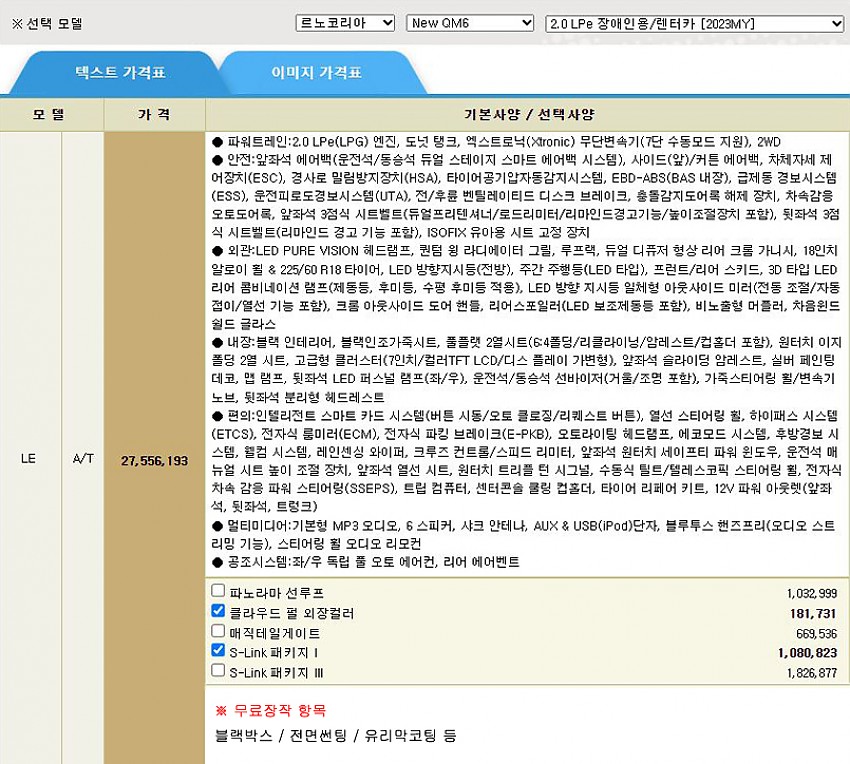
Task: Click the 1,826,877 package price
Action: click(x=812, y=673)
